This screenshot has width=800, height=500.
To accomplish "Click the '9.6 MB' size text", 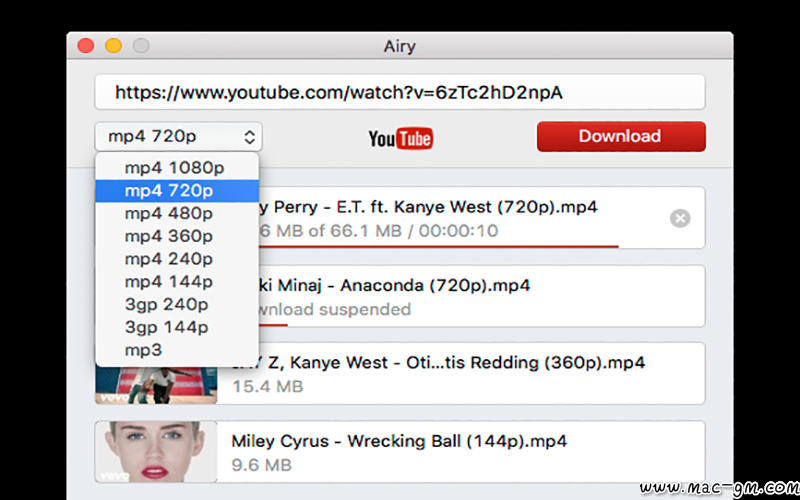I will click(261, 465).
